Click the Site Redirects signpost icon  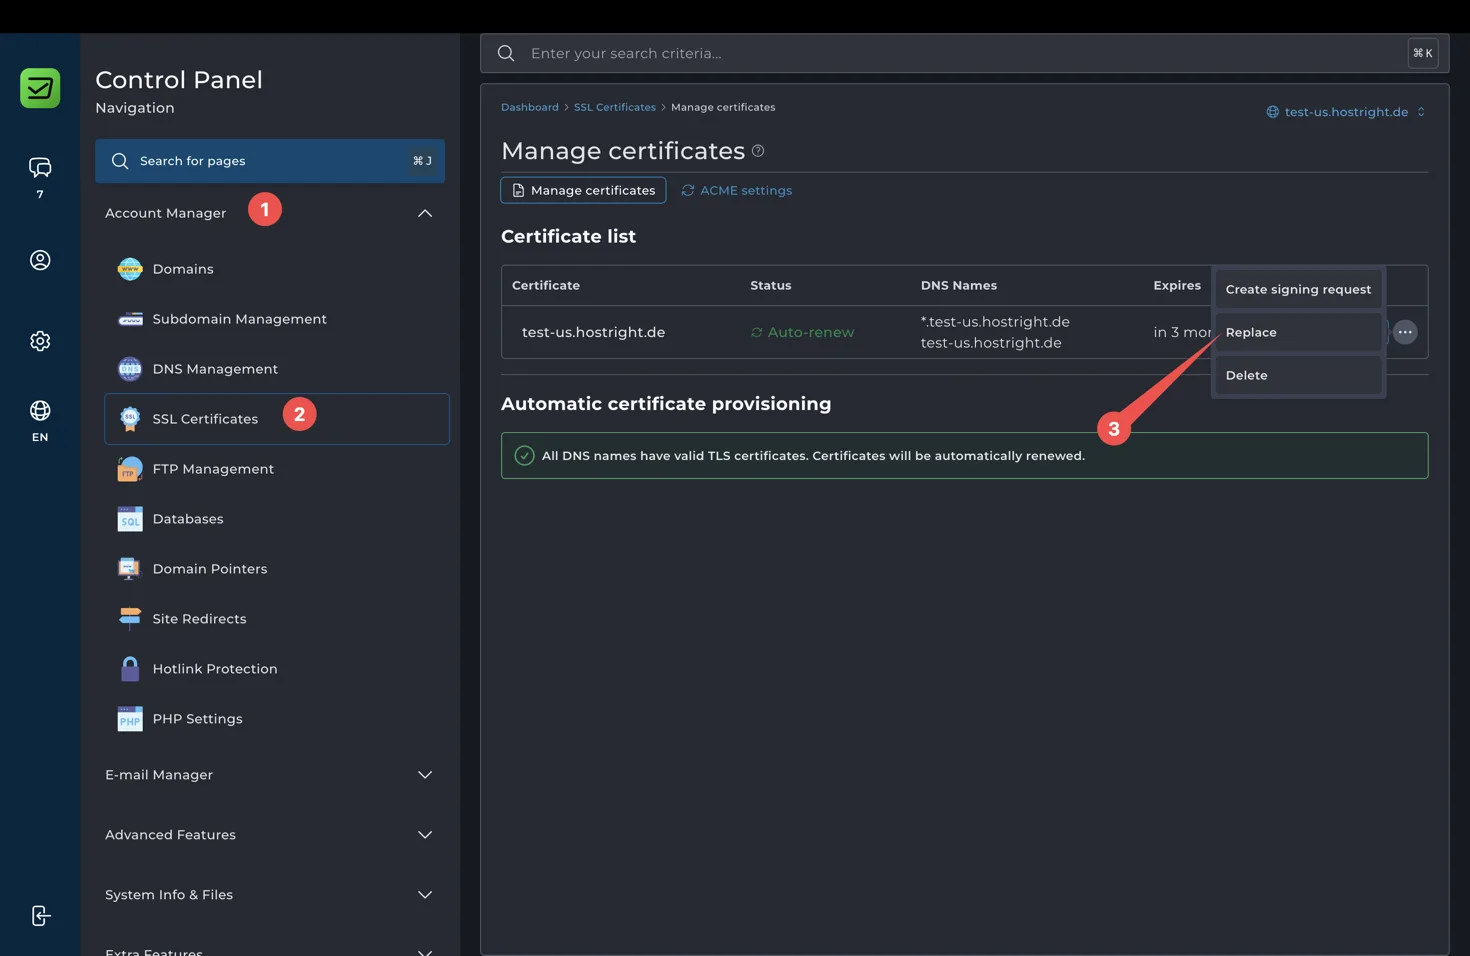(130, 619)
